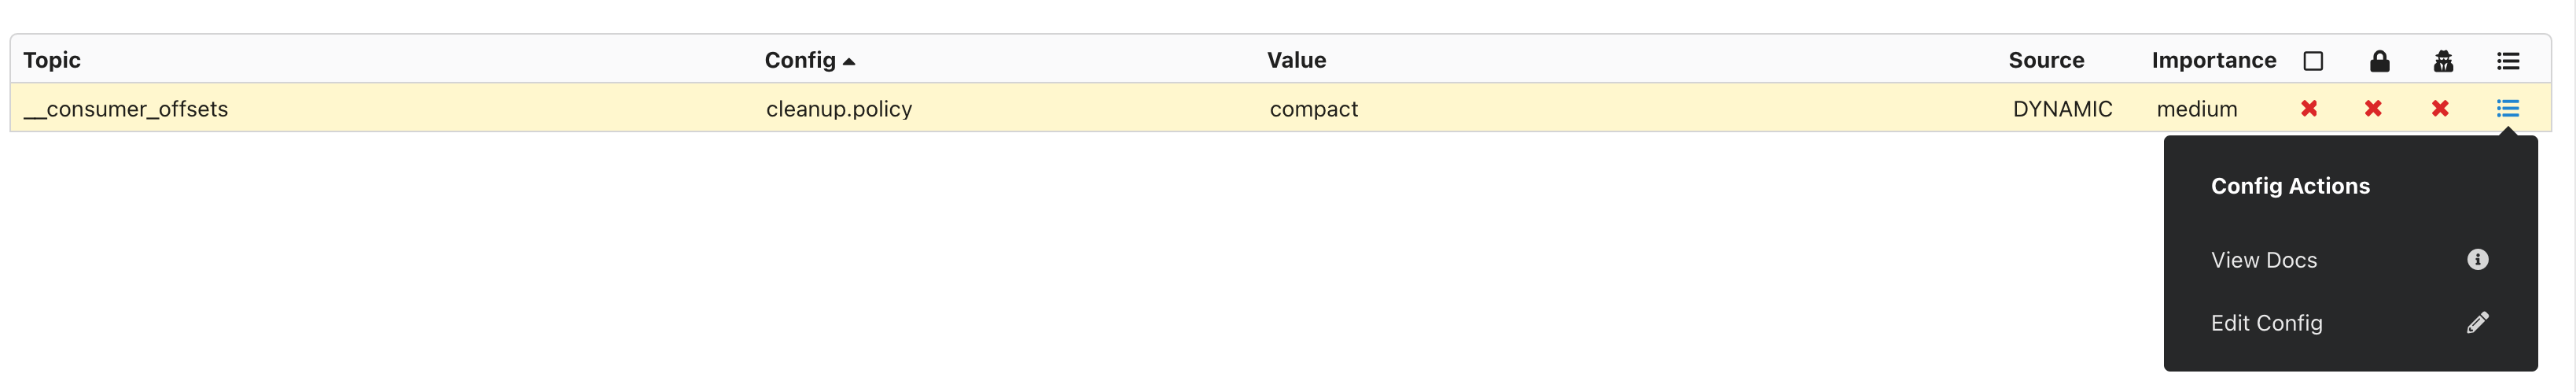
Task: Click the lock icon column header
Action: click(2379, 61)
